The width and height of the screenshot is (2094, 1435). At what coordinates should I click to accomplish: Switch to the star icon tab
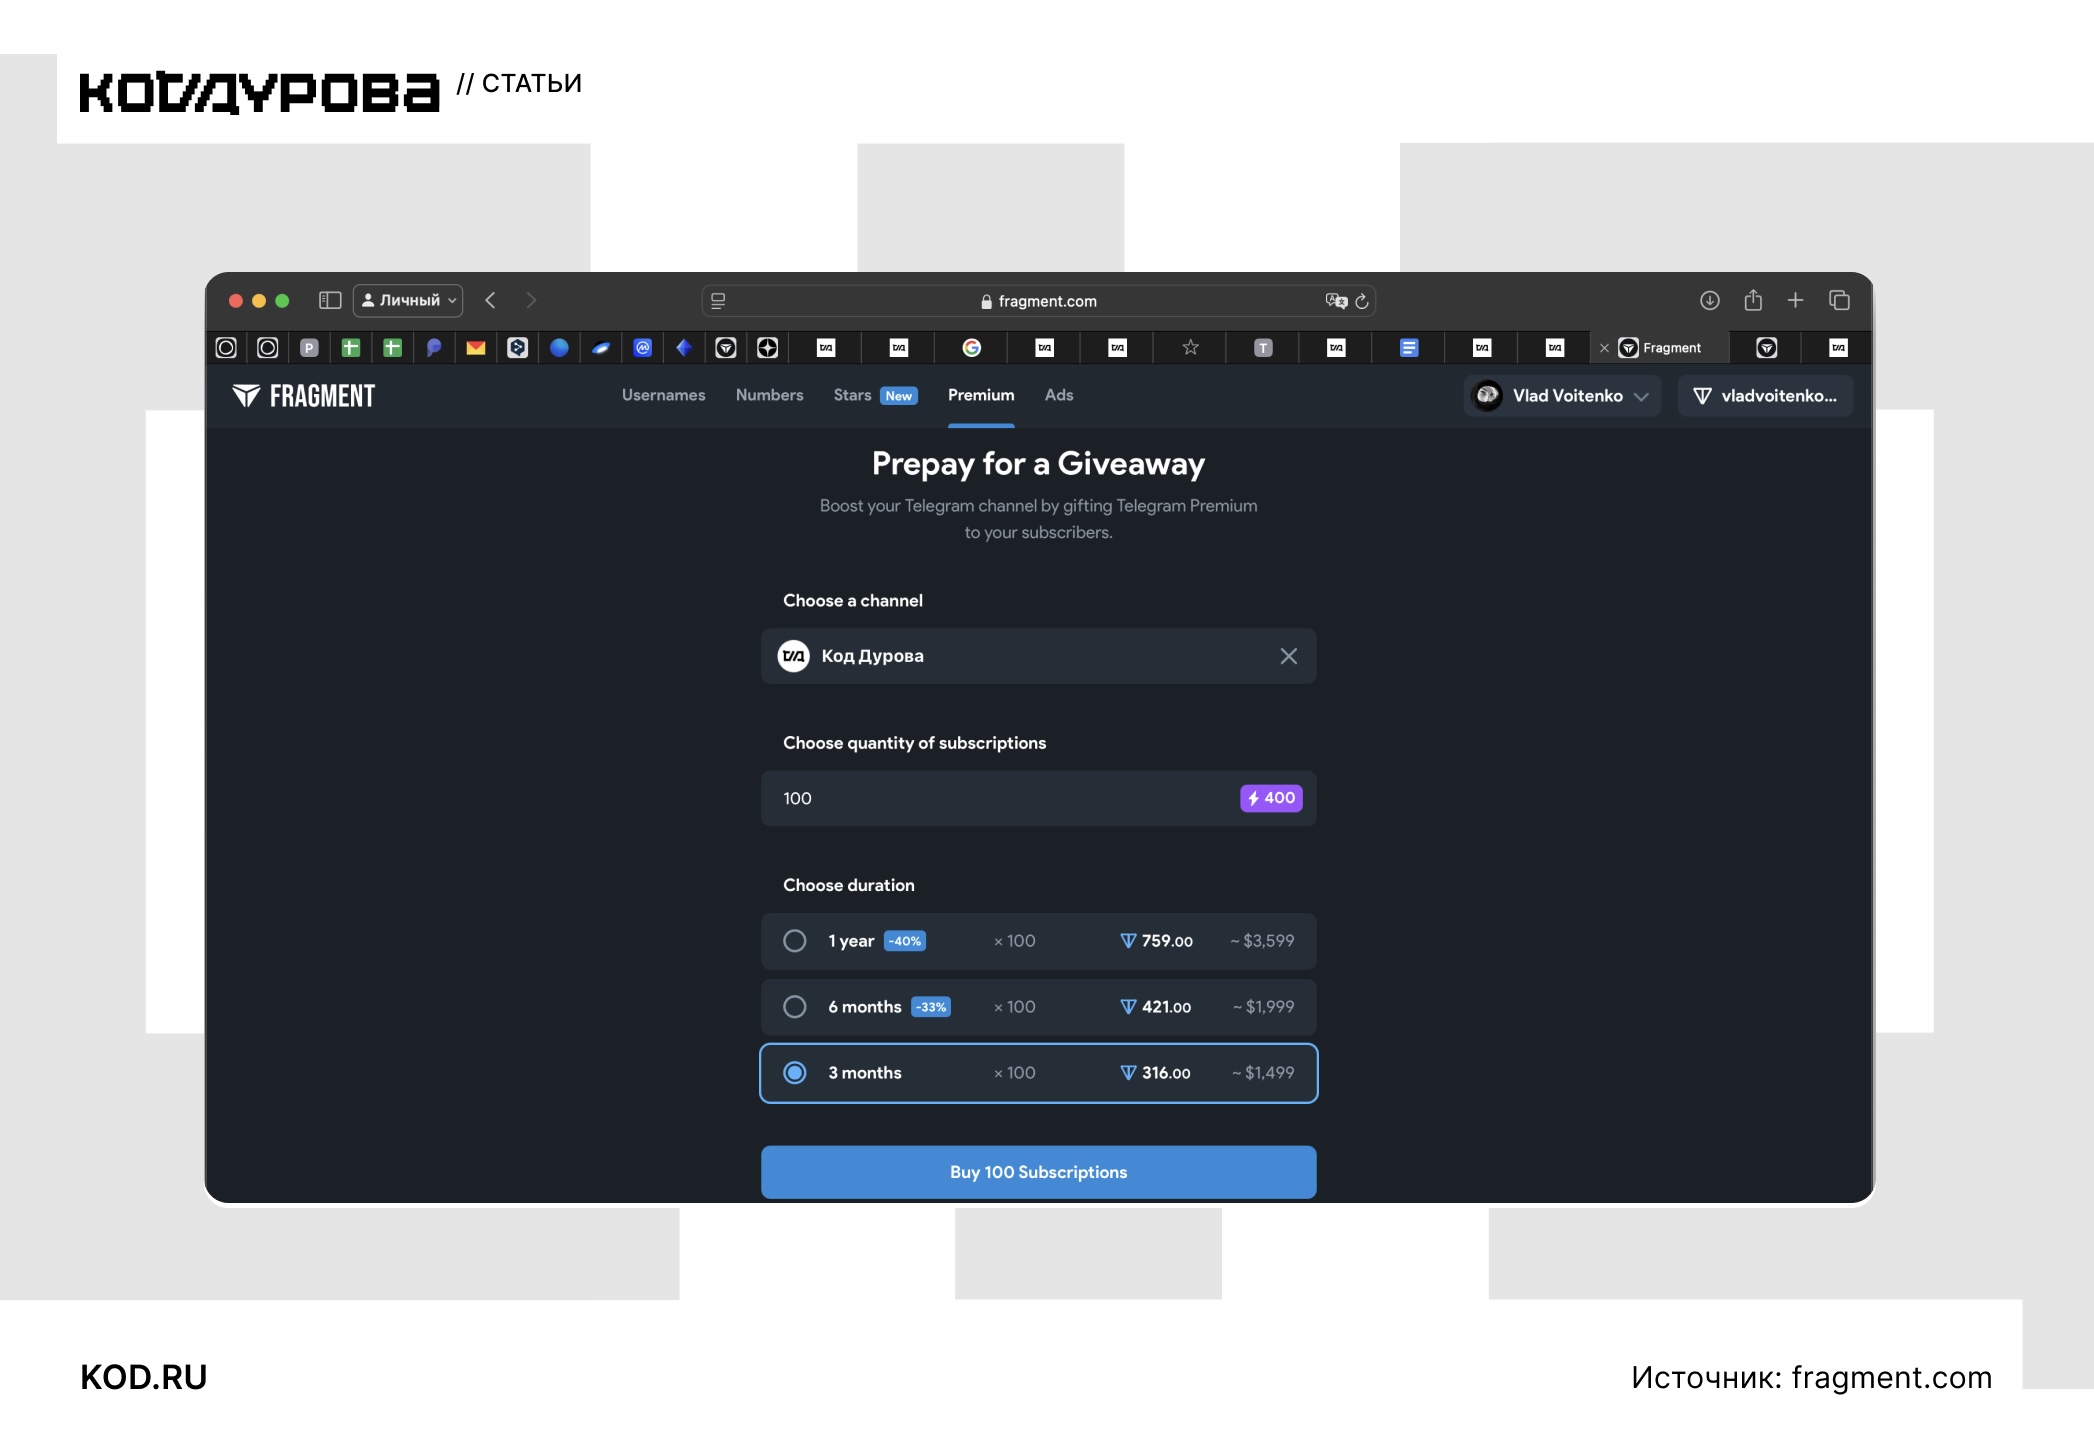[1190, 348]
